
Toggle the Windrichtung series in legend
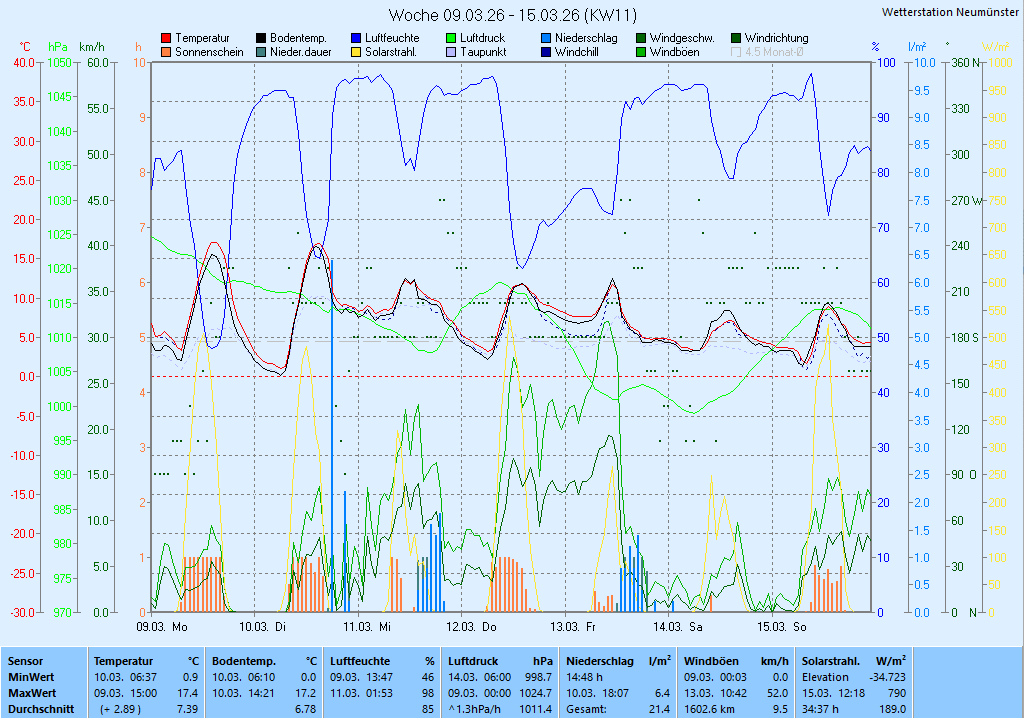pyautogui.click(x=736, y=38)
